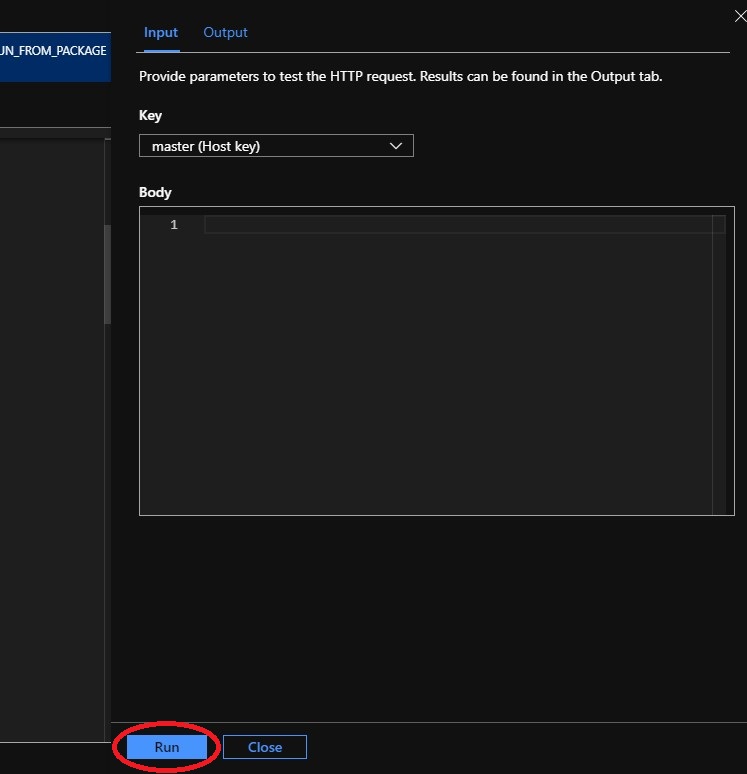Image resolution: width=747 pixels, height=774 pixels.
Task: Select the RUN_FROM_PACKAGE setting row
Action: click(55, 57)
